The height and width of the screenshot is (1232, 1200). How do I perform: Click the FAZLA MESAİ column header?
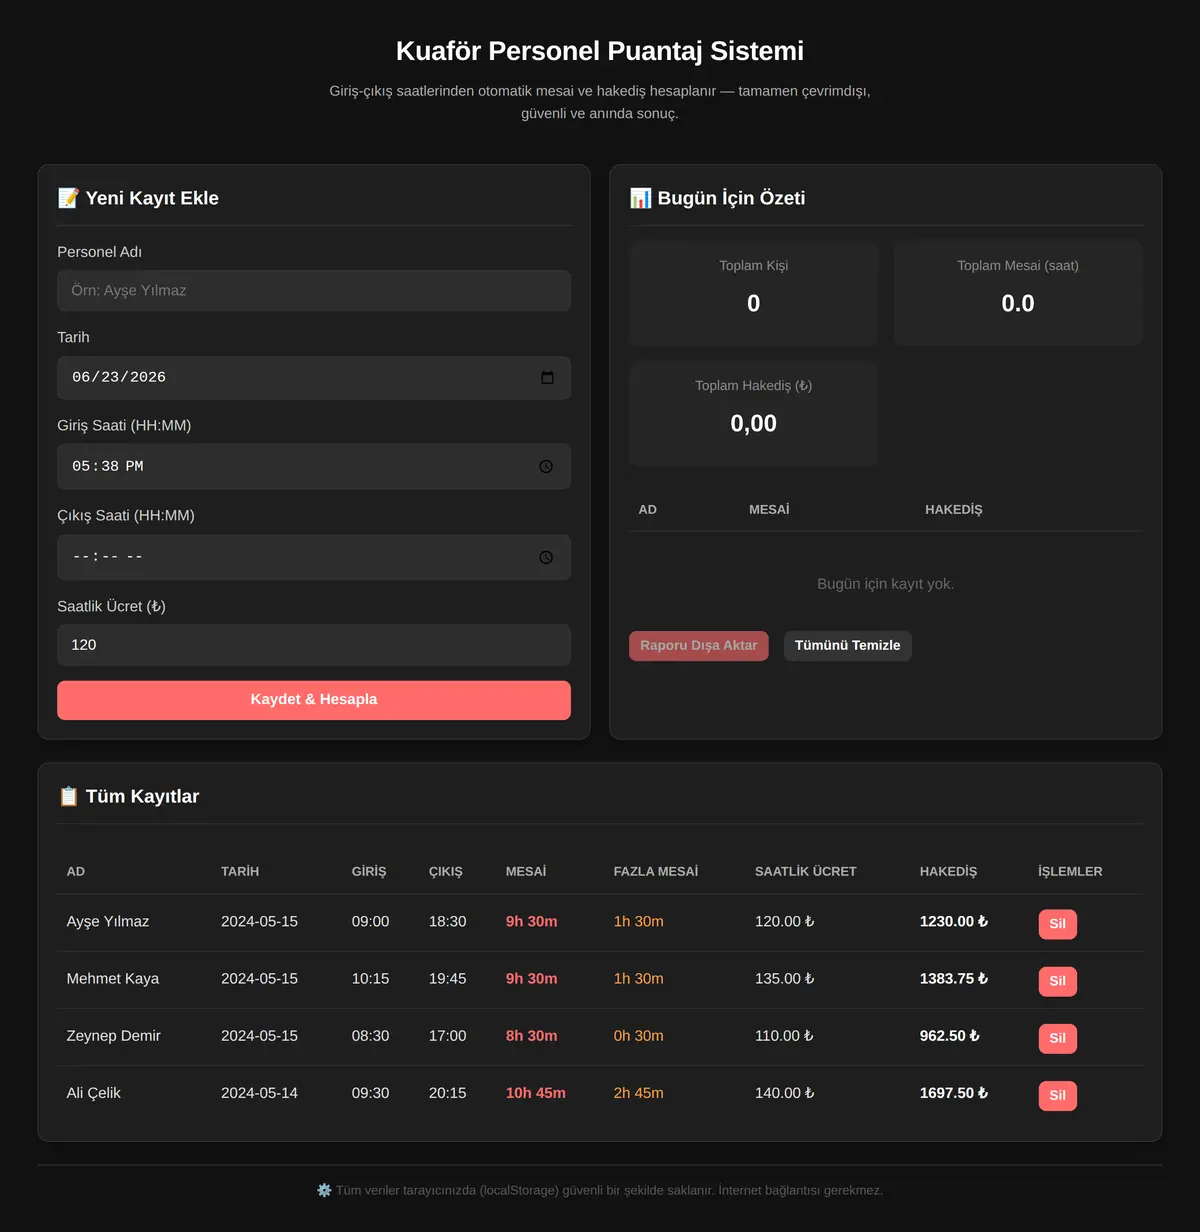[x=656, y=872]
